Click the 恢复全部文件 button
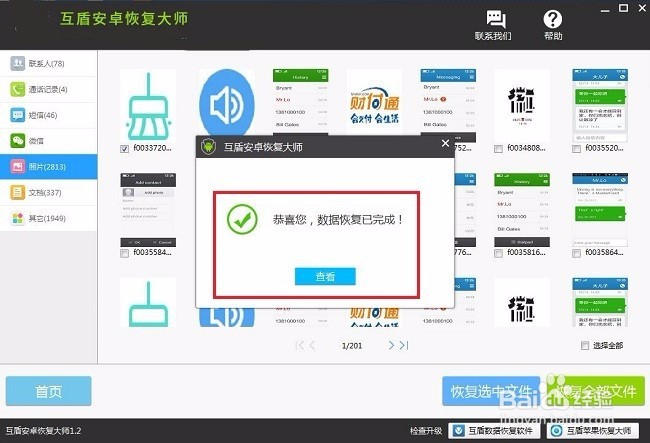The height and width of the screenshot is (443, 650). [x=595, y=391]
